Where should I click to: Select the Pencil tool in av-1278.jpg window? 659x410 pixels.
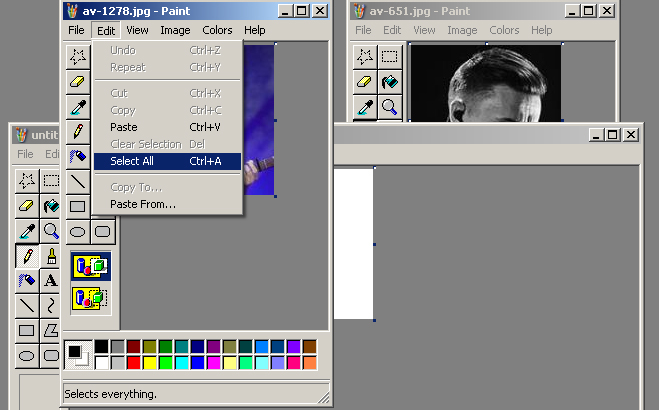click(x=78, y=131)
